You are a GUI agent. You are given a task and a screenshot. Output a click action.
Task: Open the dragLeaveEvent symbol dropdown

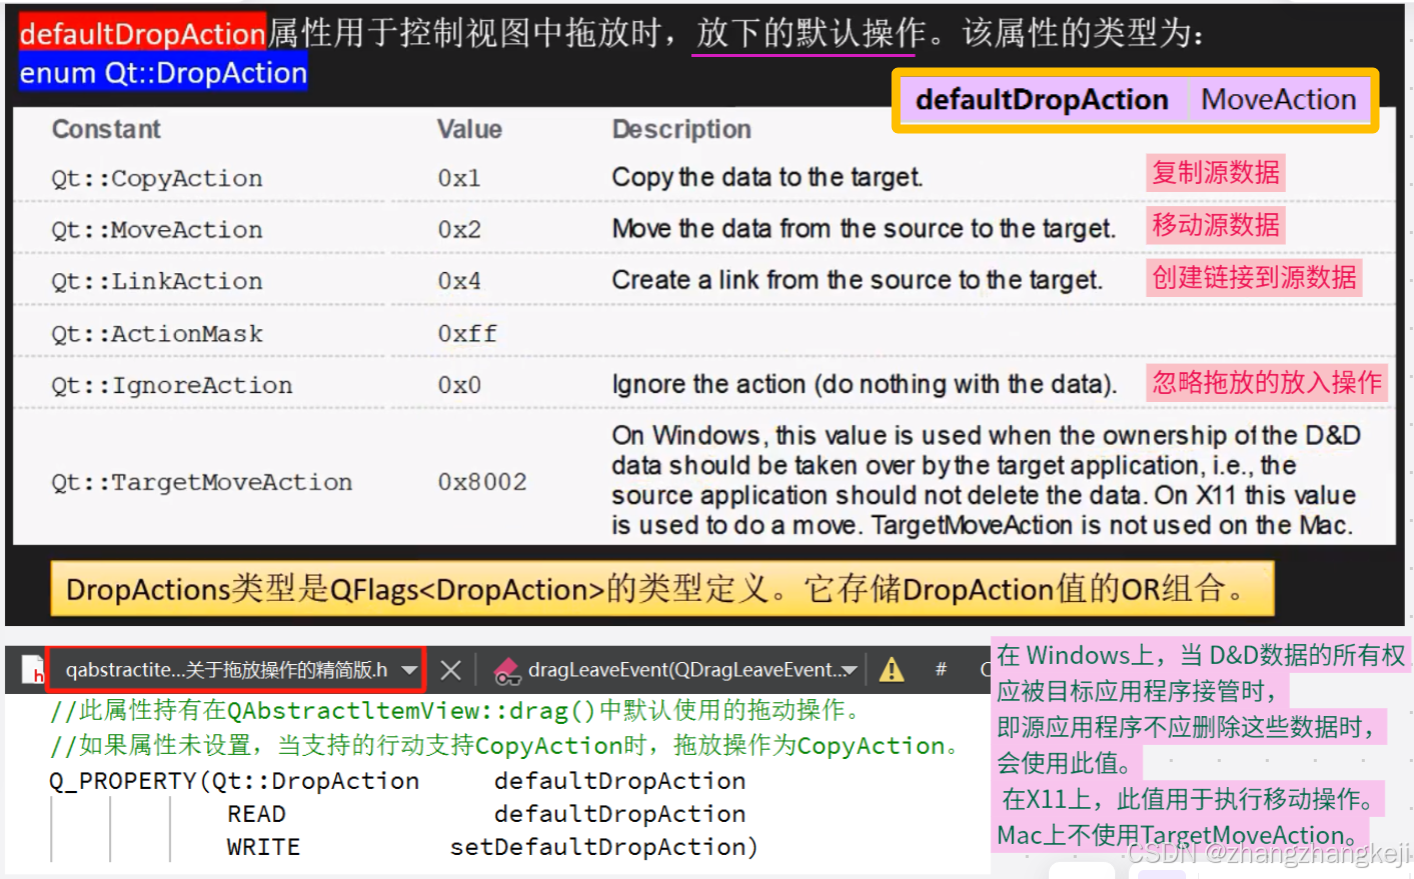click(849, 670)
